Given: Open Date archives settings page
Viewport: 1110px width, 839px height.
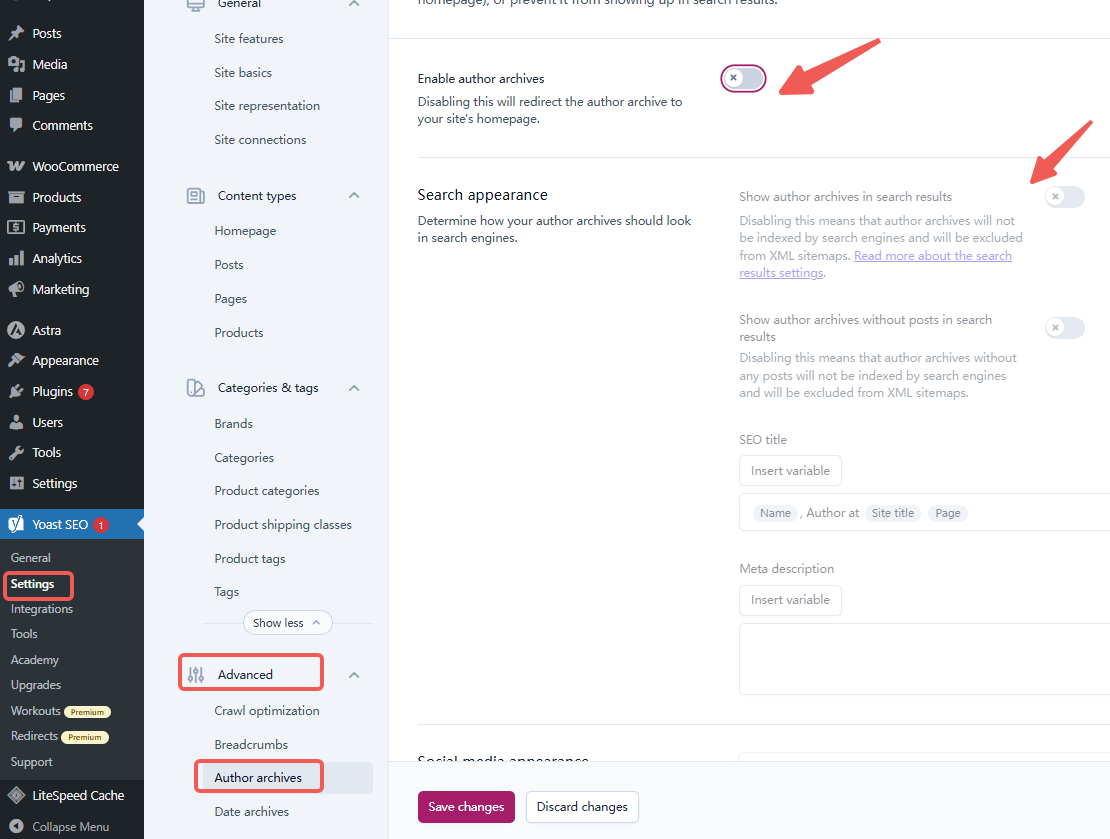Looking at the screenshot, I should (252, 812).
